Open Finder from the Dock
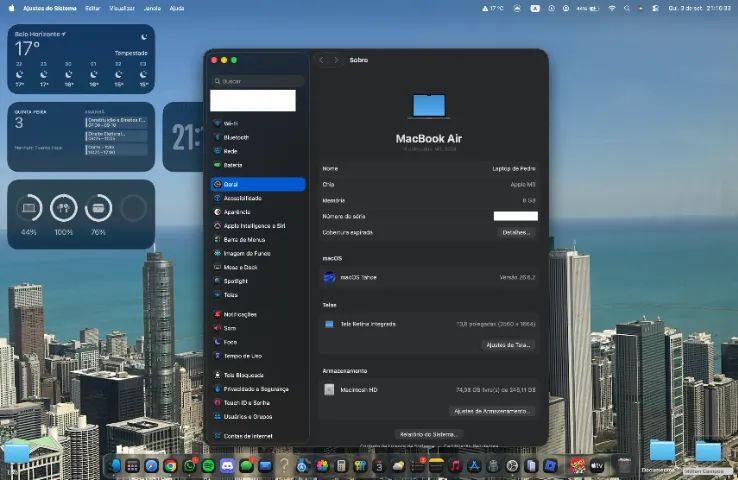The height and width of the screenshot is (480, 738). [114, 466]
